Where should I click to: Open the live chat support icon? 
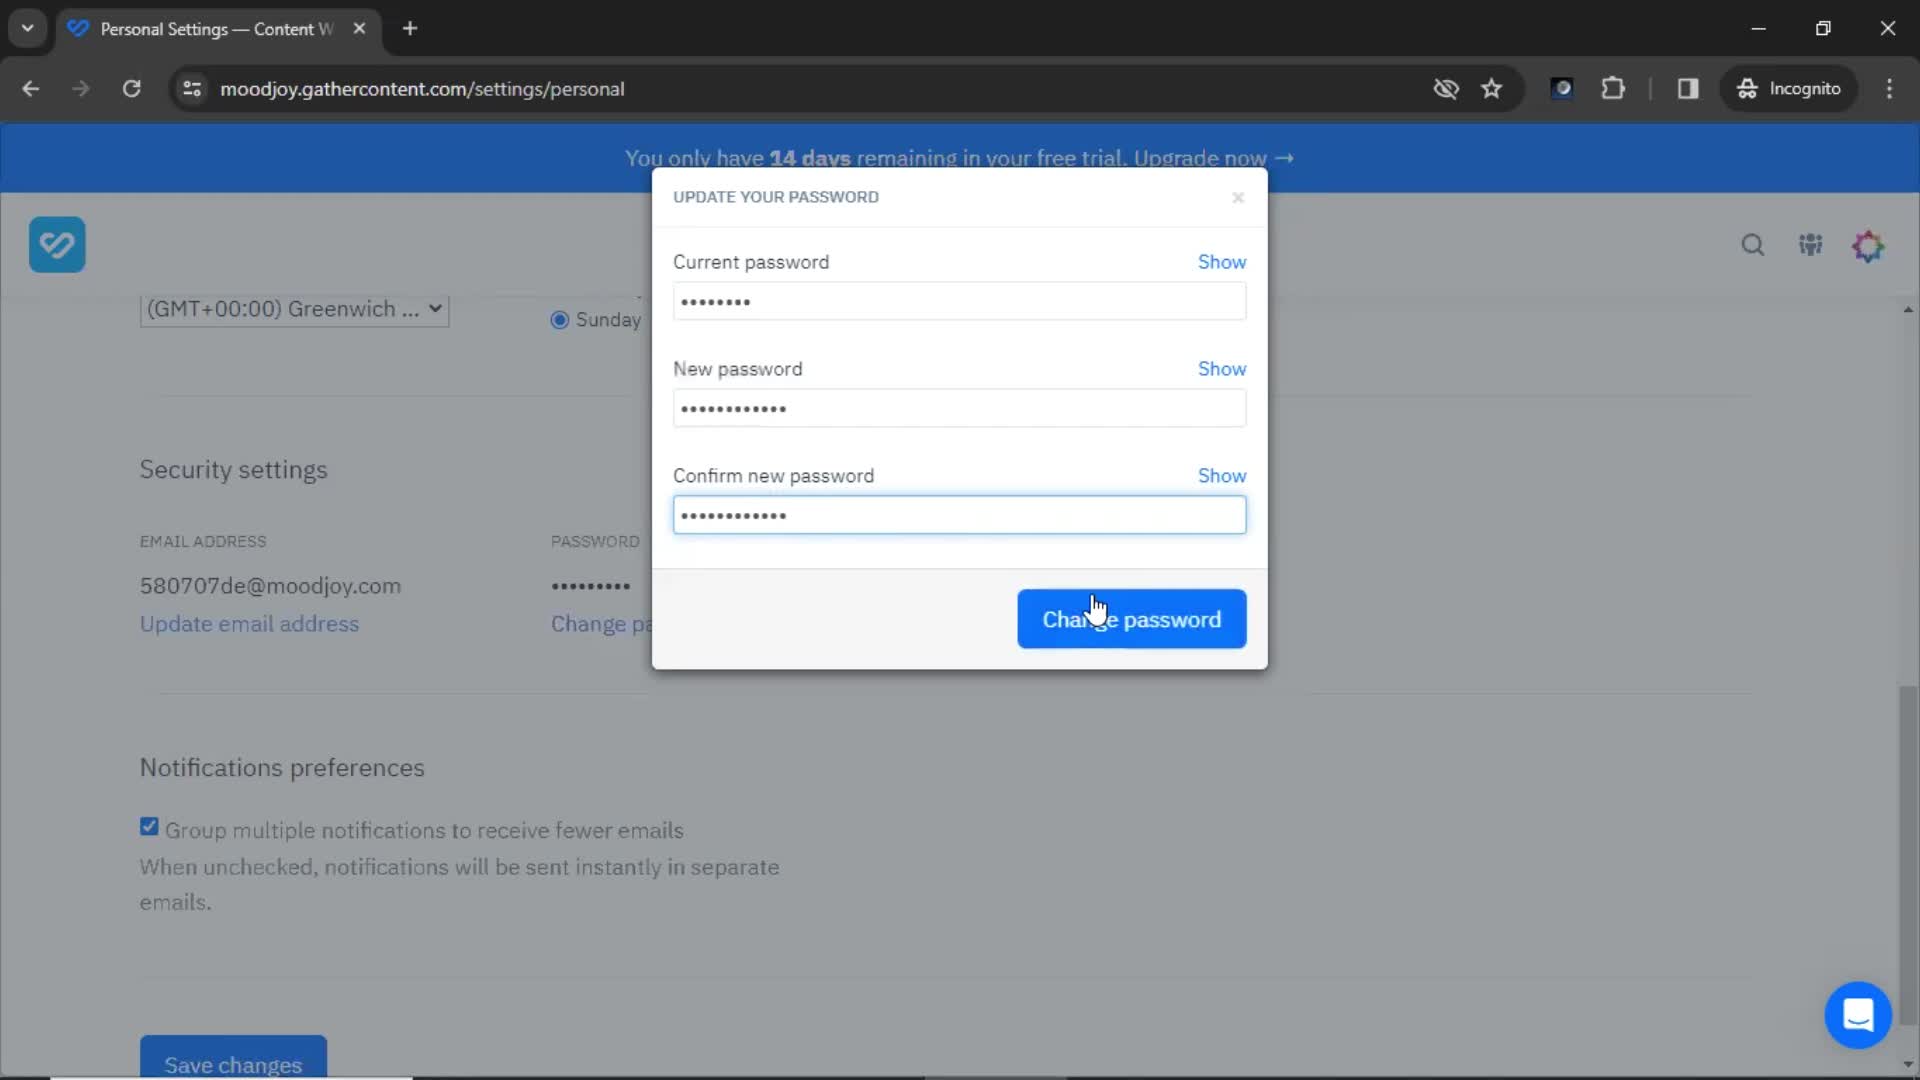pyautogui.click(x=1858, y=1014)
